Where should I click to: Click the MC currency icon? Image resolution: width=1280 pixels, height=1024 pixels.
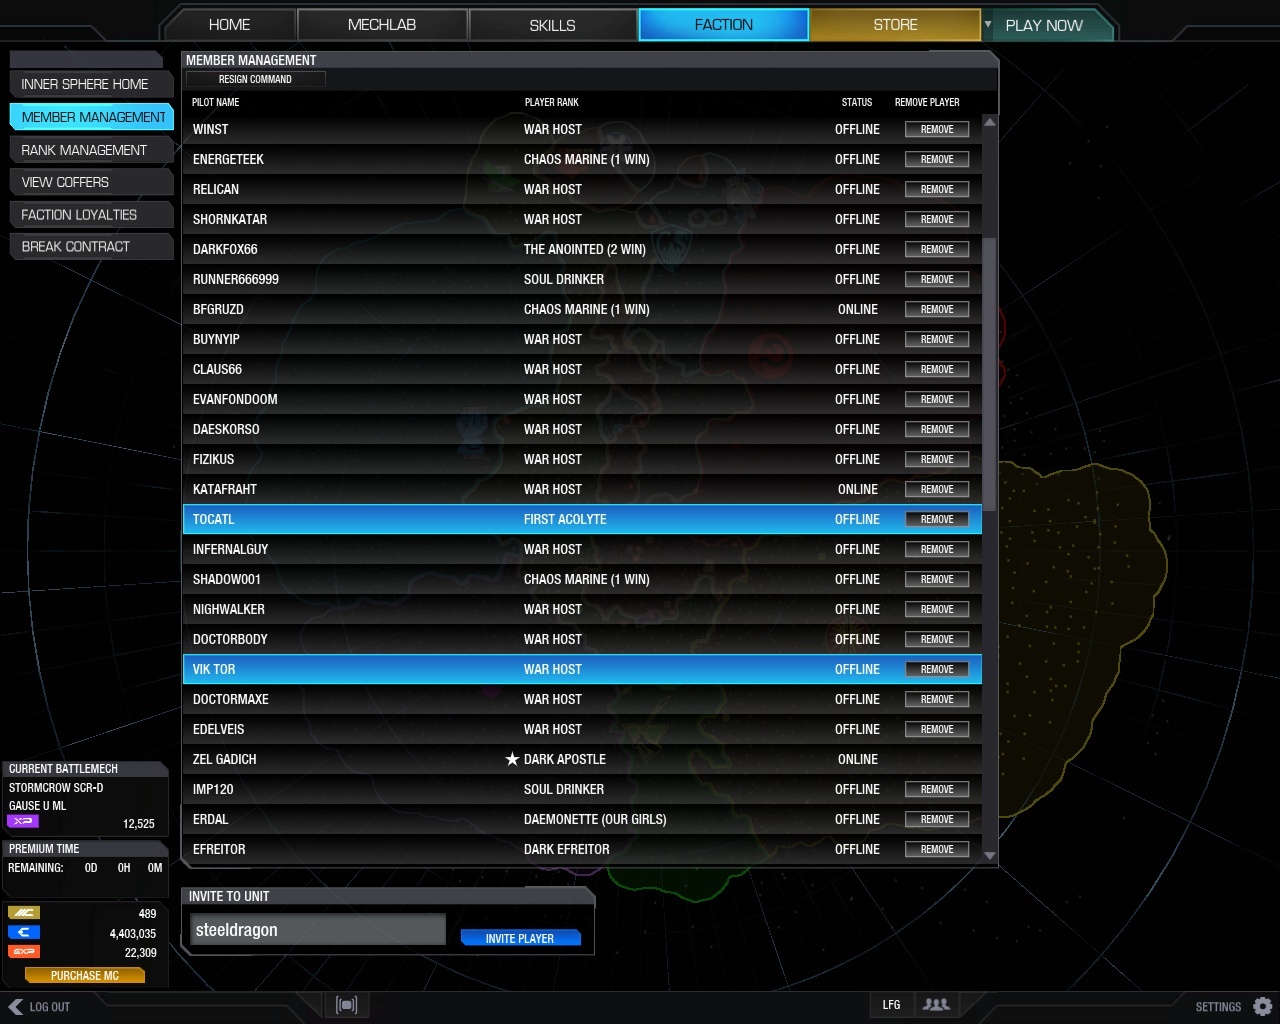23,913
